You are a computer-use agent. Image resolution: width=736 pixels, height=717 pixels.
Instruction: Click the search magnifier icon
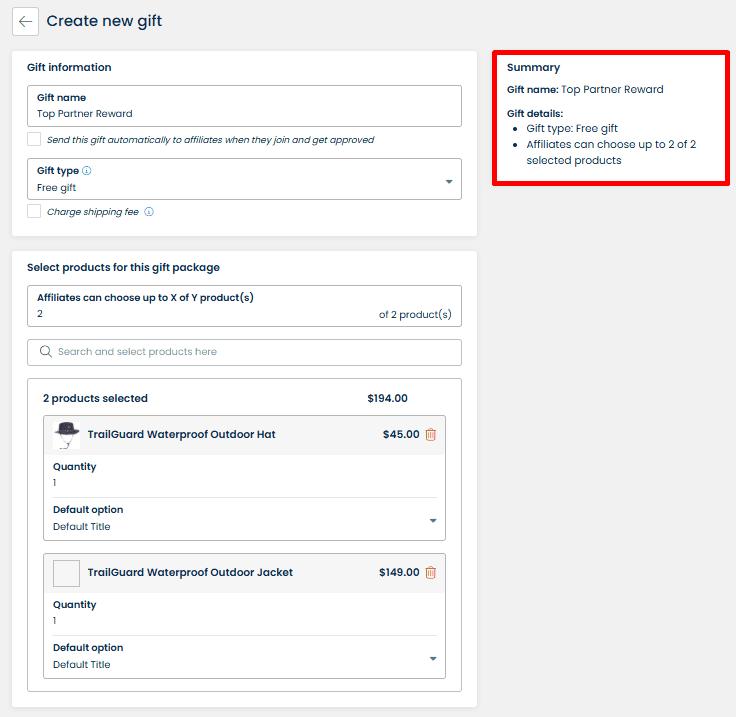[45, 352]
